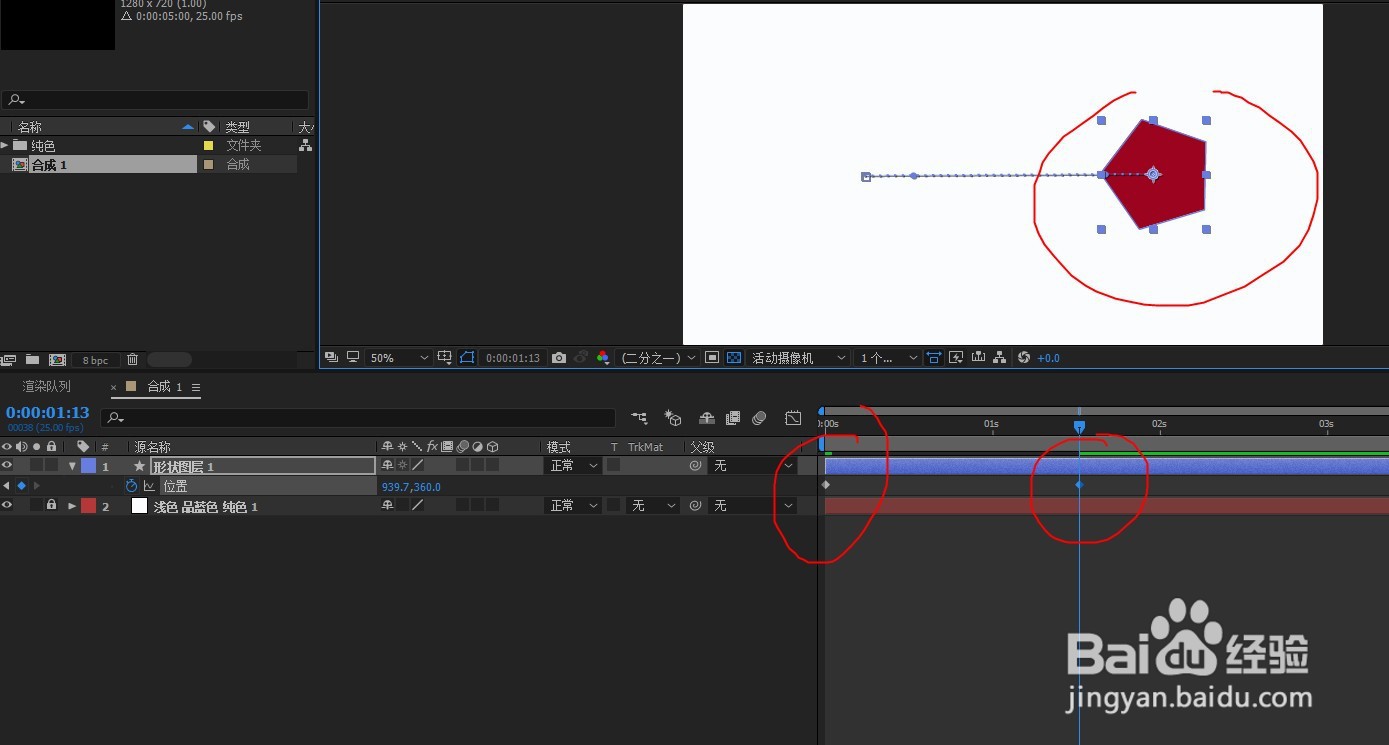Click the reset exposure icon
This screenshot has height=745, width=1389.
click(1023, 358)
